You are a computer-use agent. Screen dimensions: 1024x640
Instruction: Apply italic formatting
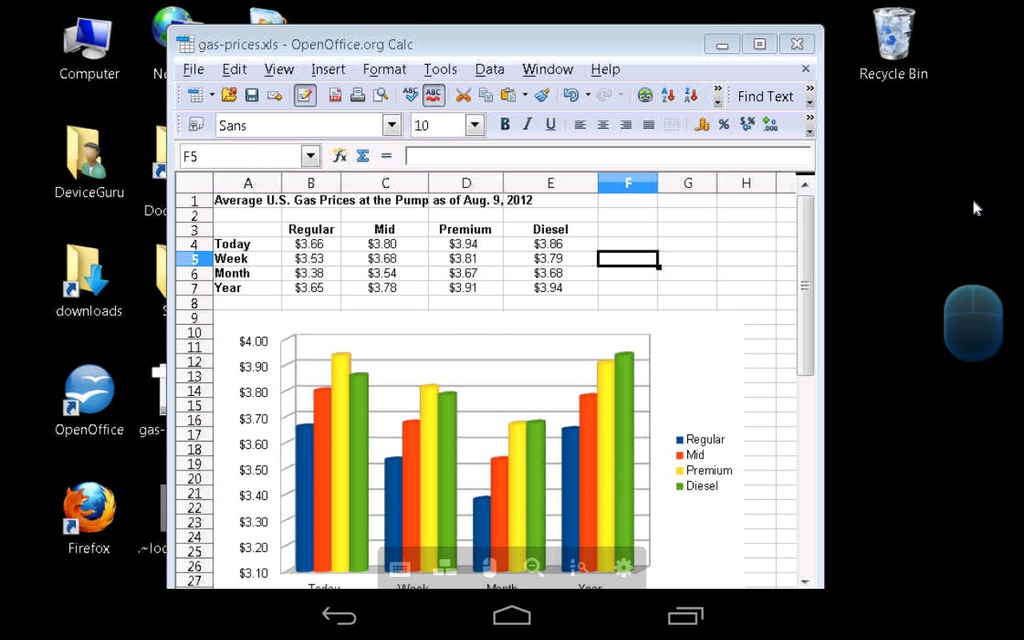(527, 125)
